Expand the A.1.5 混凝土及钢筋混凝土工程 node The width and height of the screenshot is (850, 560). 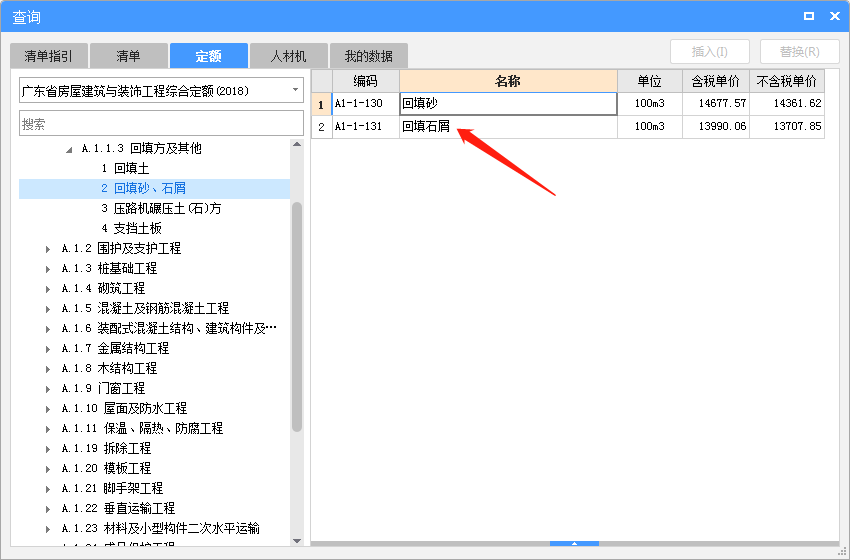[48, 309]
